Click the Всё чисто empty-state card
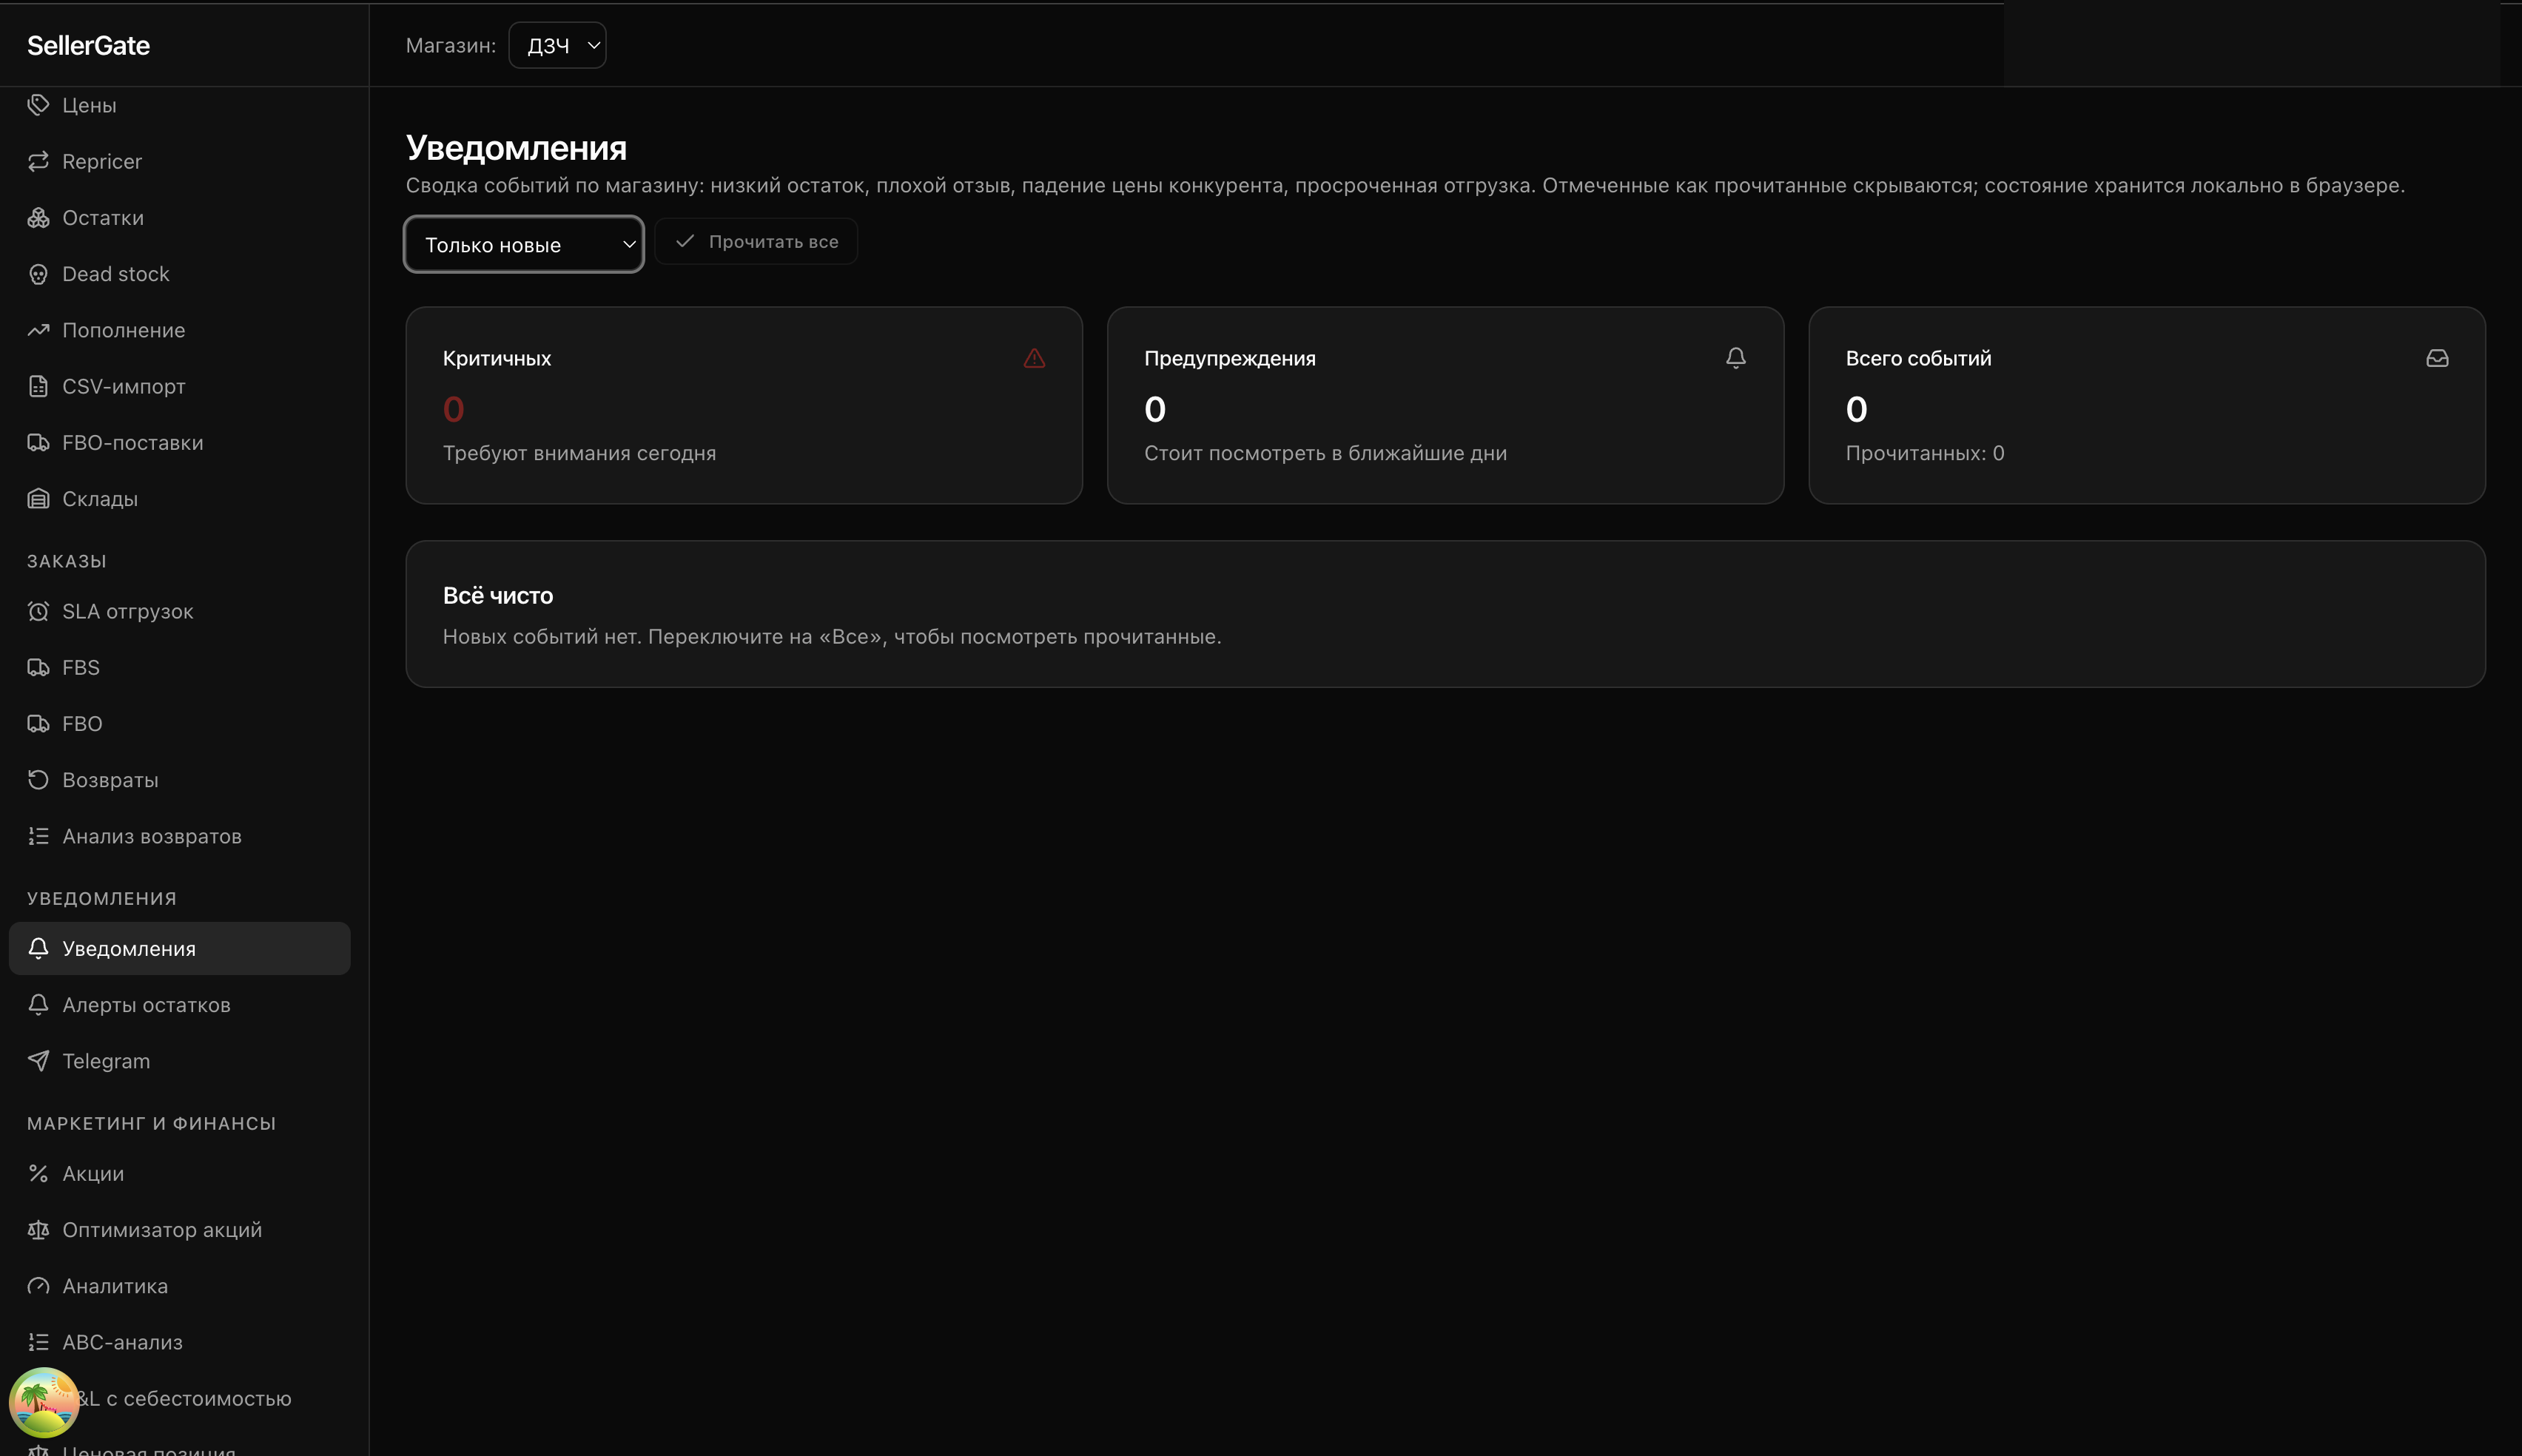This screenshot has height=1456, width=2522. point(1444,614)
